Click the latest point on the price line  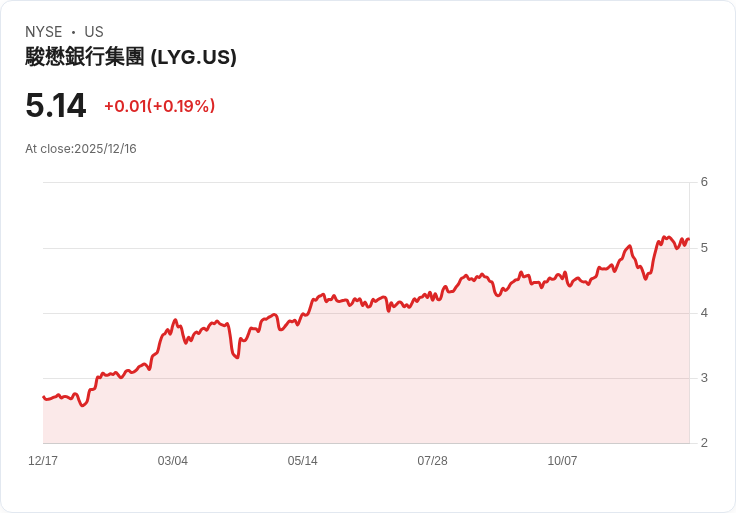click(689, 239)
